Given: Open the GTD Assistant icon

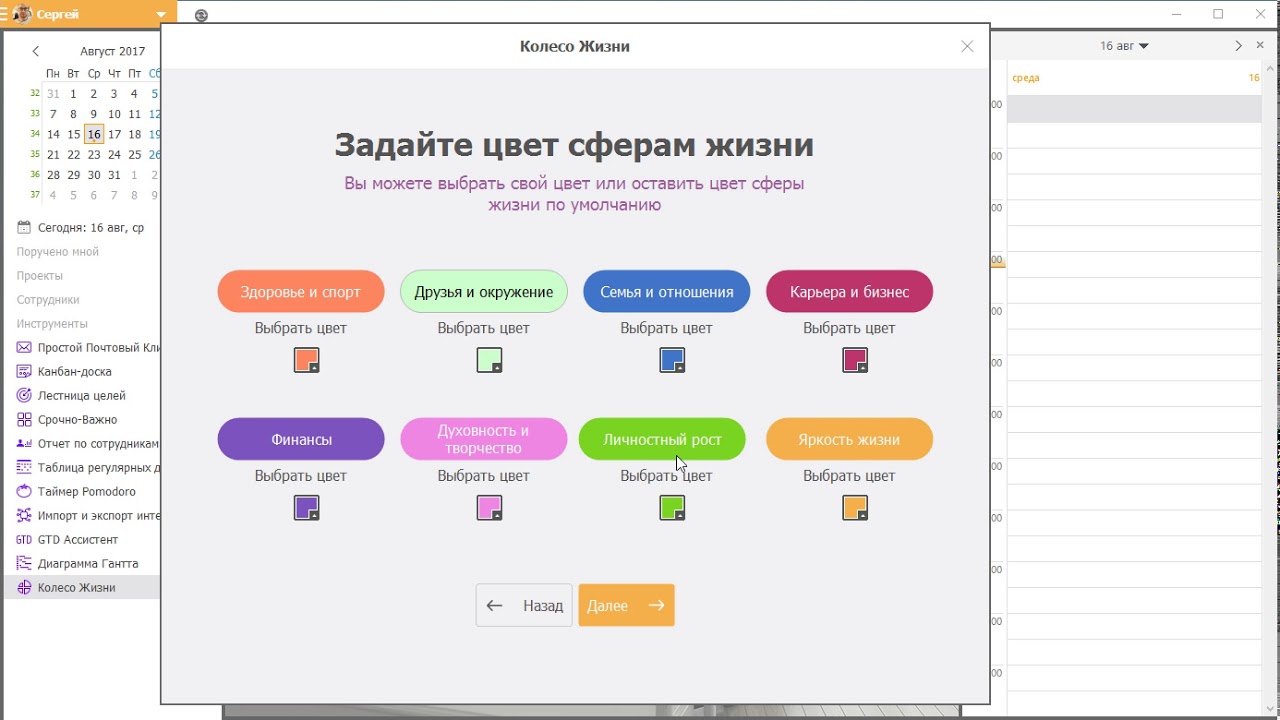Looking at the screenshot, I should (x=24, y=540).
